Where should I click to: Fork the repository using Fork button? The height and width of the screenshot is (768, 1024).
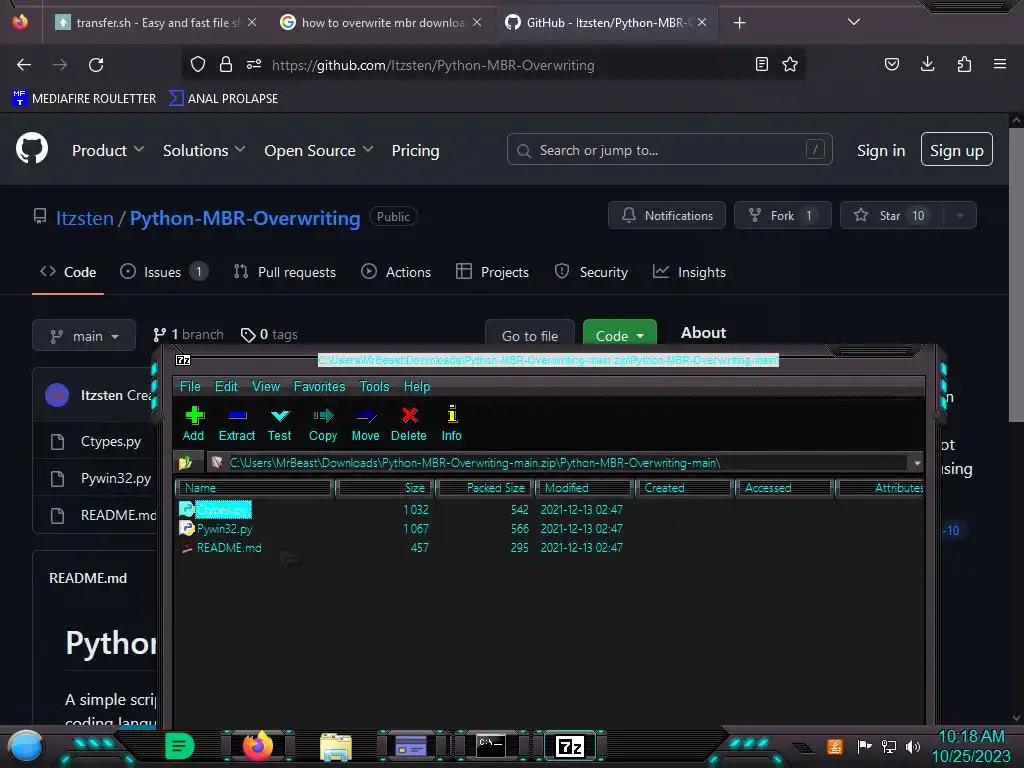[x=782, y=216]
